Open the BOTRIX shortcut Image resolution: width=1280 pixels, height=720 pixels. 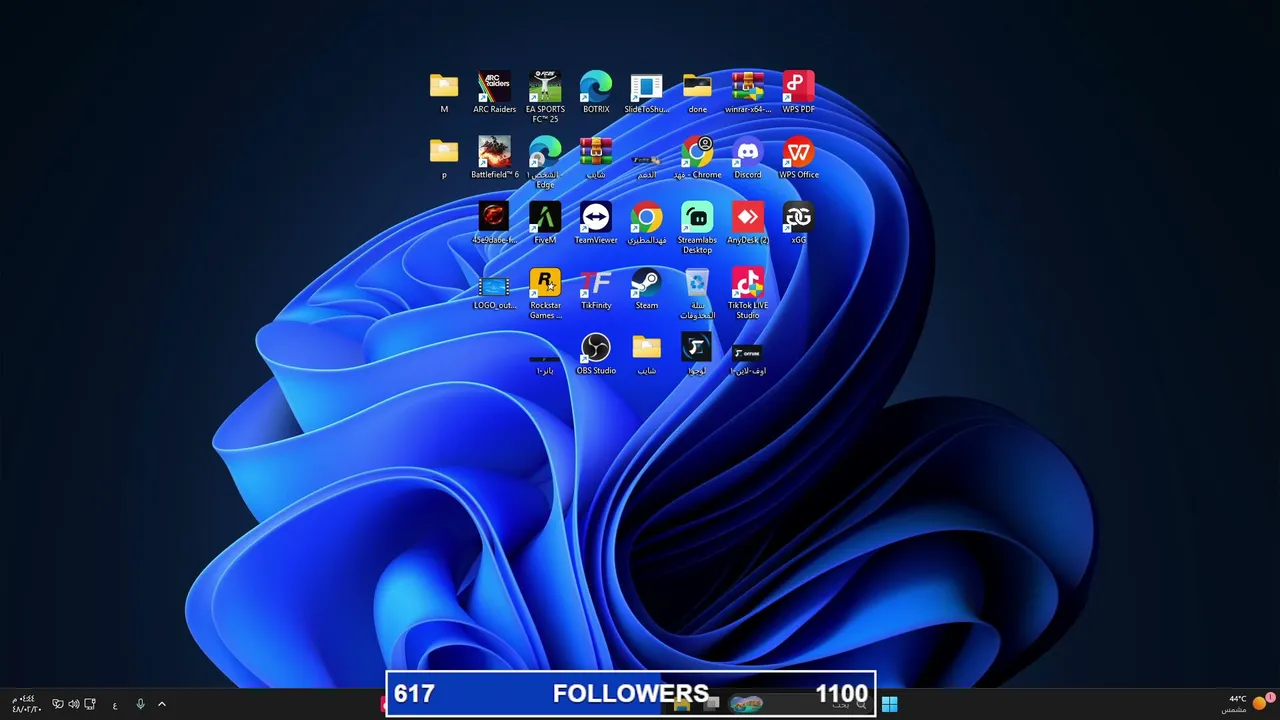[596, 92]
